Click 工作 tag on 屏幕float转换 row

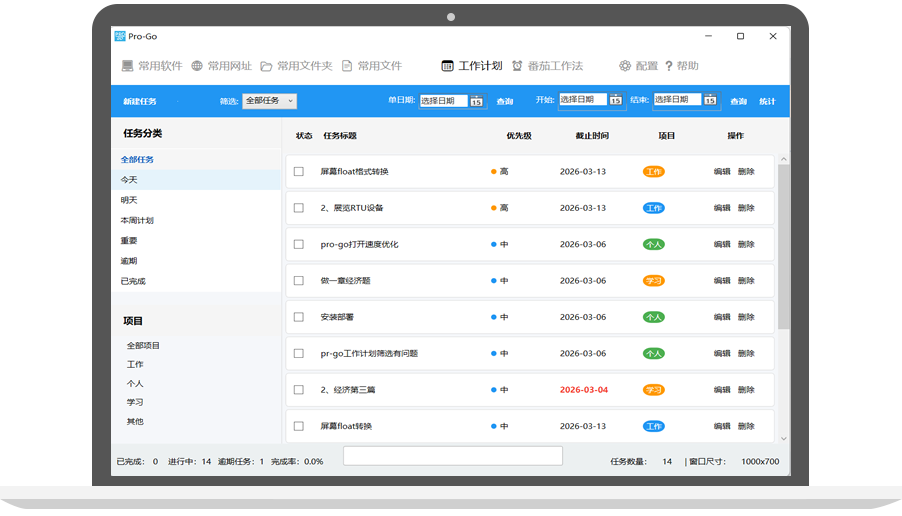[653, 426]
